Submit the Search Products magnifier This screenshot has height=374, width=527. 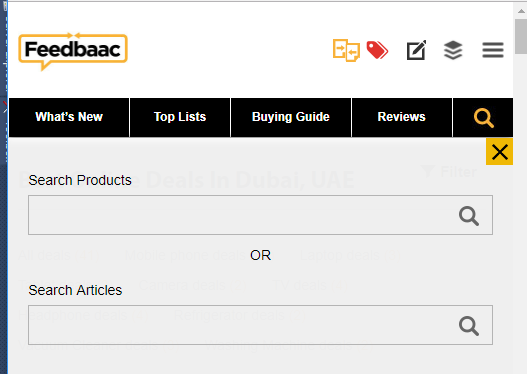pos(469,216)
